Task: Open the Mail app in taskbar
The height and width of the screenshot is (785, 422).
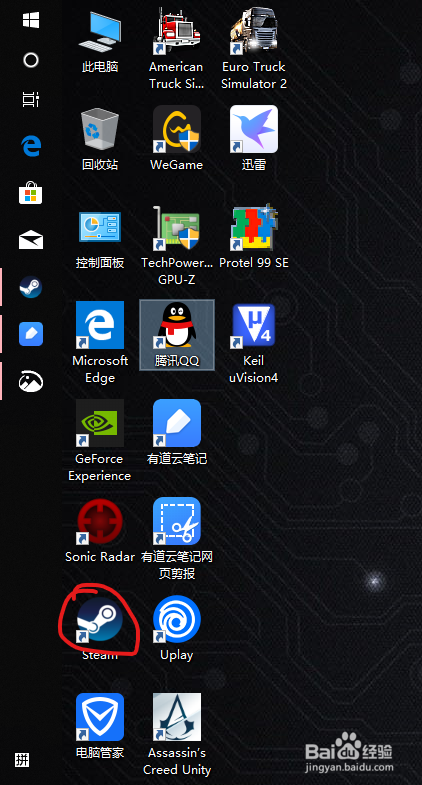Action: tap(31, 240)
